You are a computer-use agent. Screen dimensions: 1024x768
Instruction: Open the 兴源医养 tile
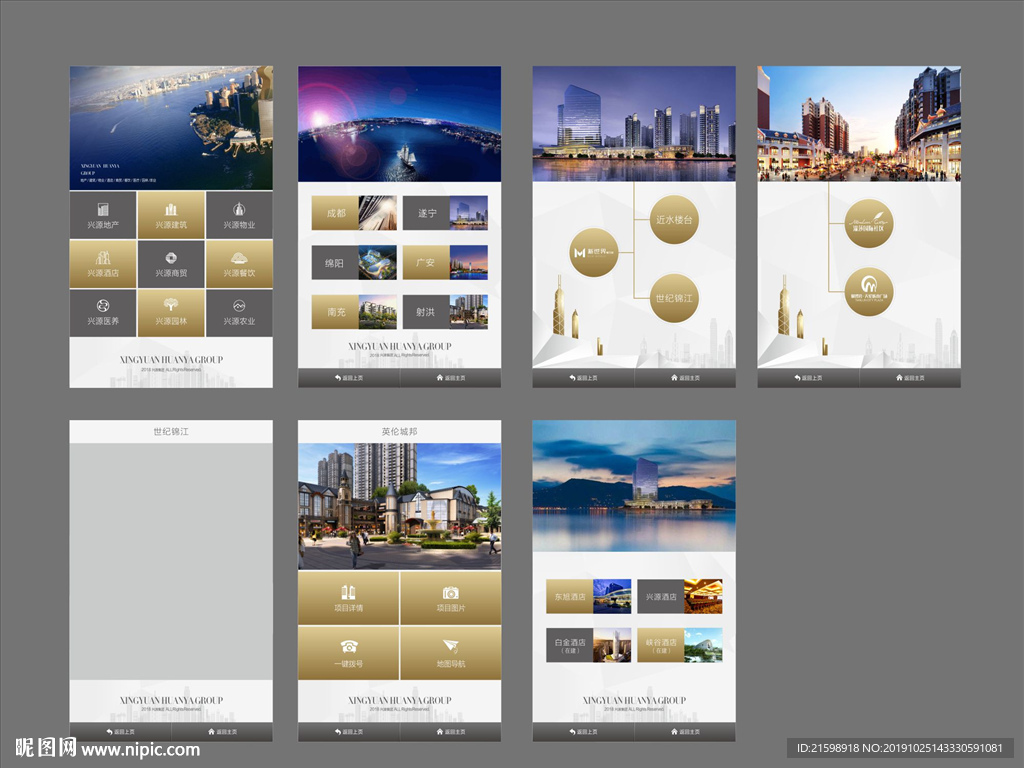click(x=103, y=313)
